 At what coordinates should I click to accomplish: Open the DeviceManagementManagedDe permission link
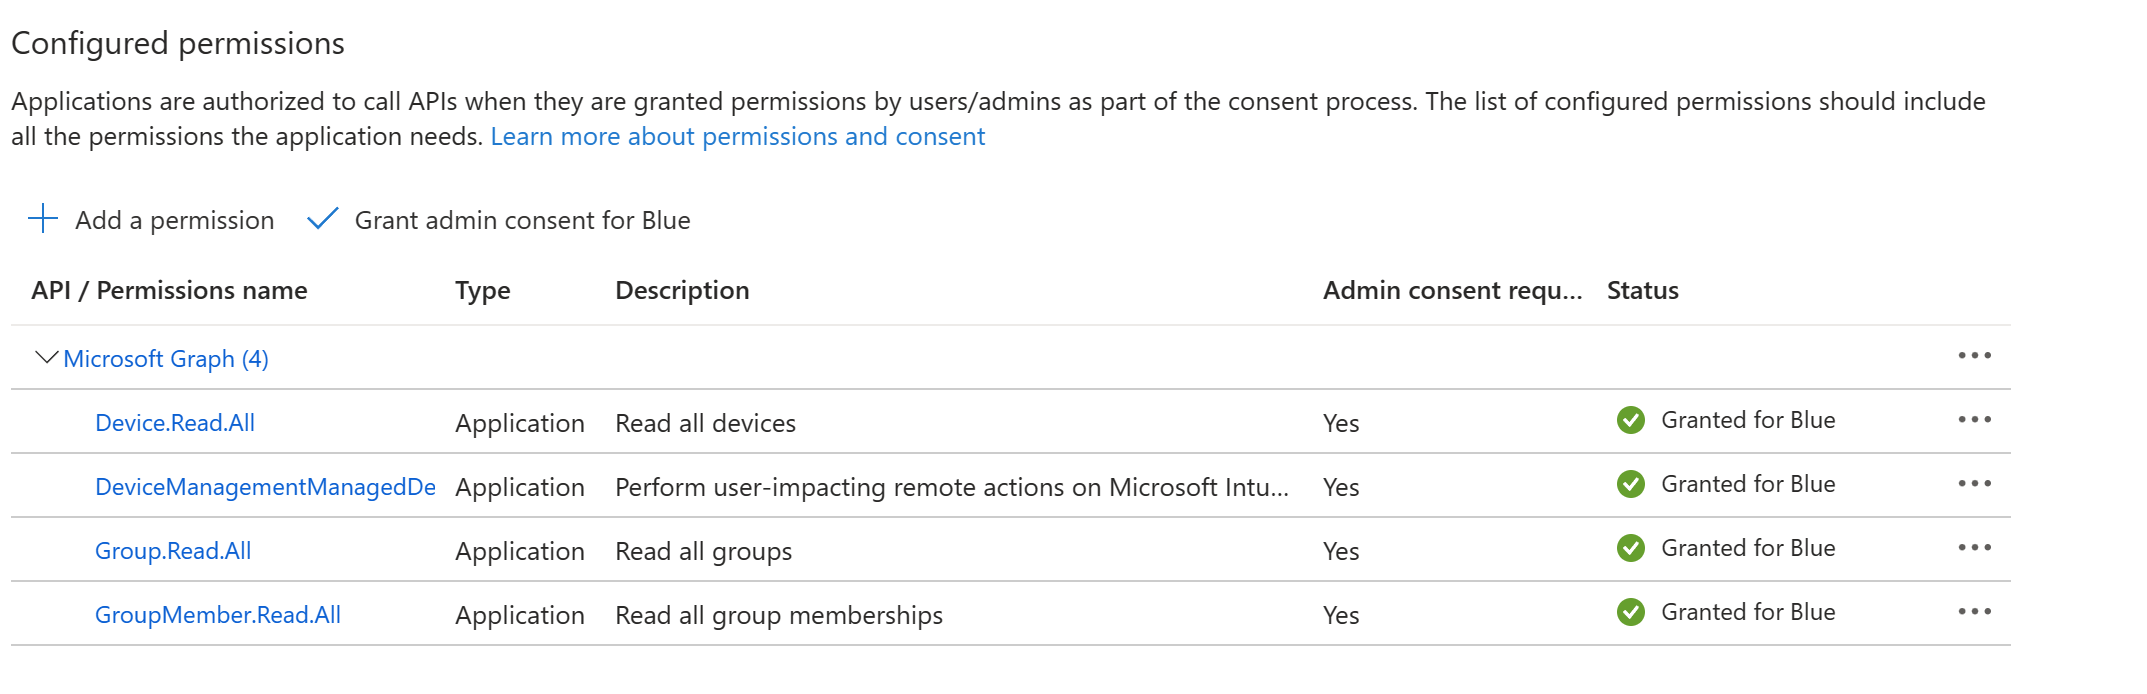point(265,487)
